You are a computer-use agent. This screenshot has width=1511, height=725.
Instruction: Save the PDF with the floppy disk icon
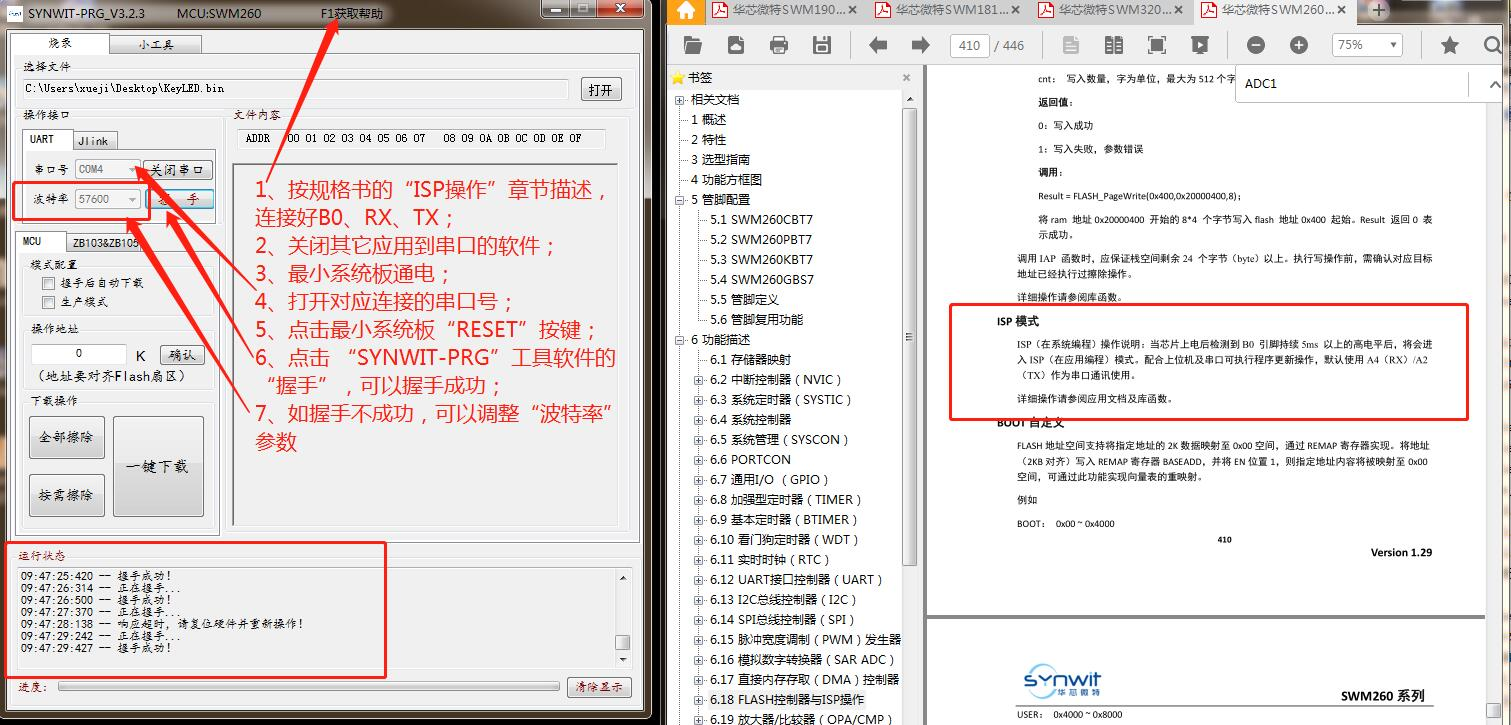[822, 45]
